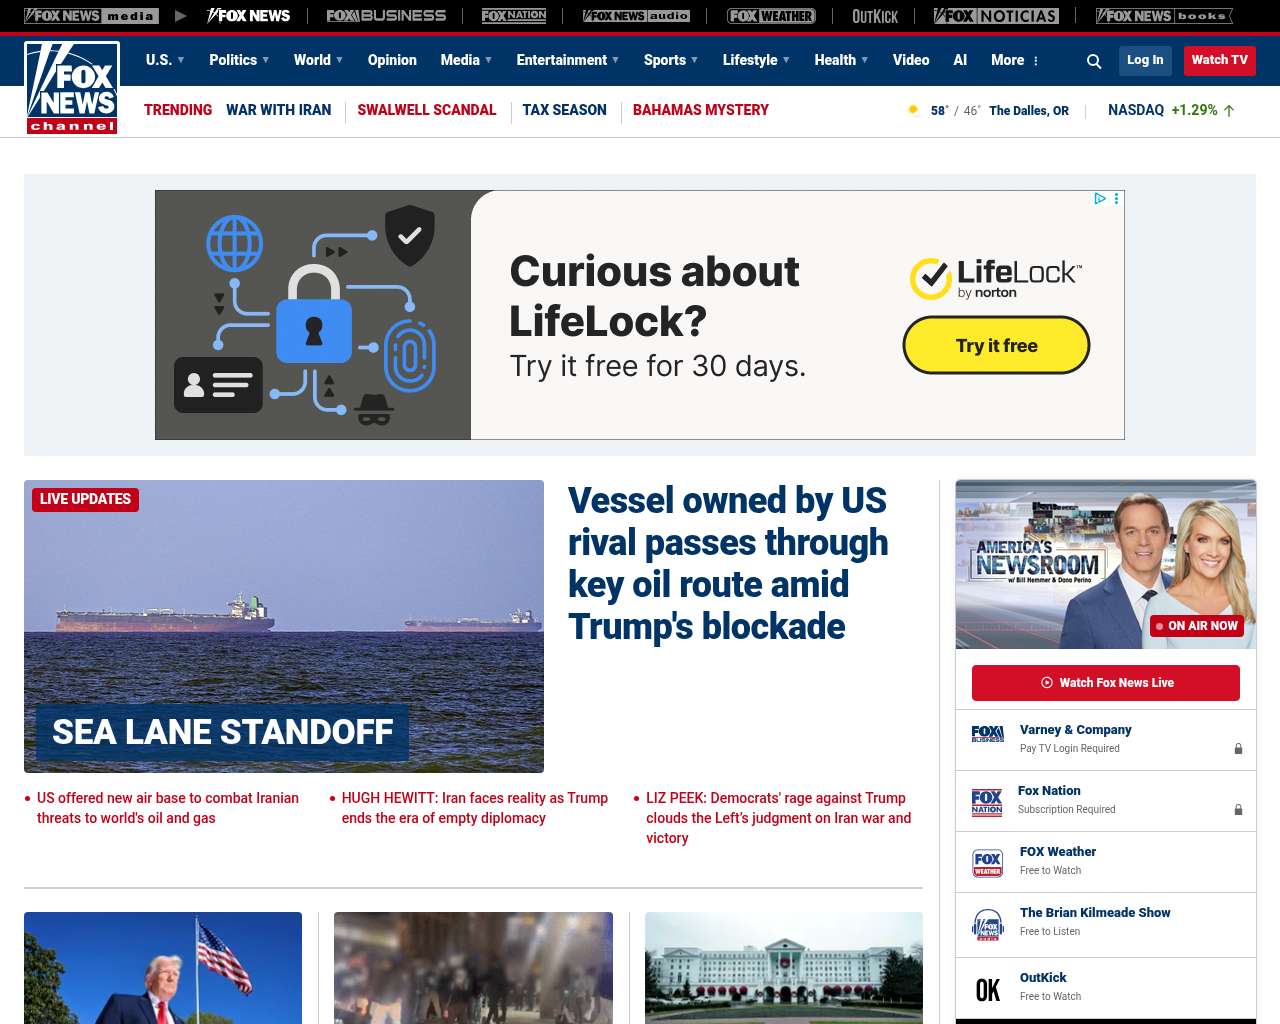This screenshot has height=1024, width=1280.
Task: Click the Watch Fox News Live button
Action: click(1106, 683)
